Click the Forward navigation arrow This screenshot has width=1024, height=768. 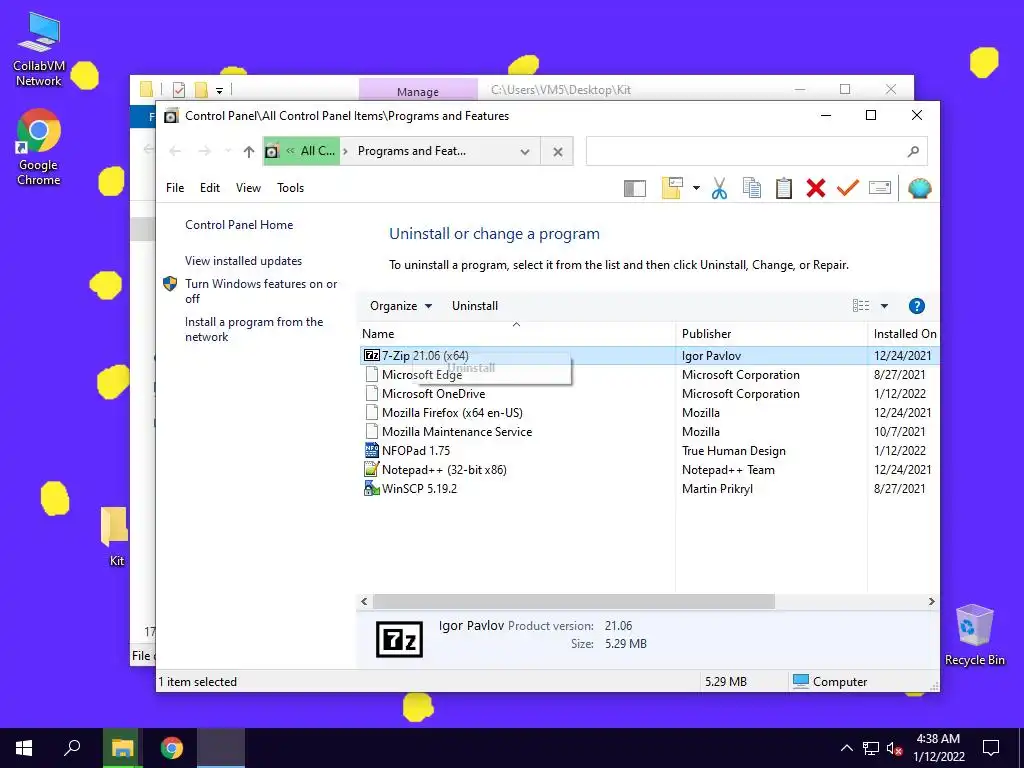pyautogui.click(x=204, y=152)
